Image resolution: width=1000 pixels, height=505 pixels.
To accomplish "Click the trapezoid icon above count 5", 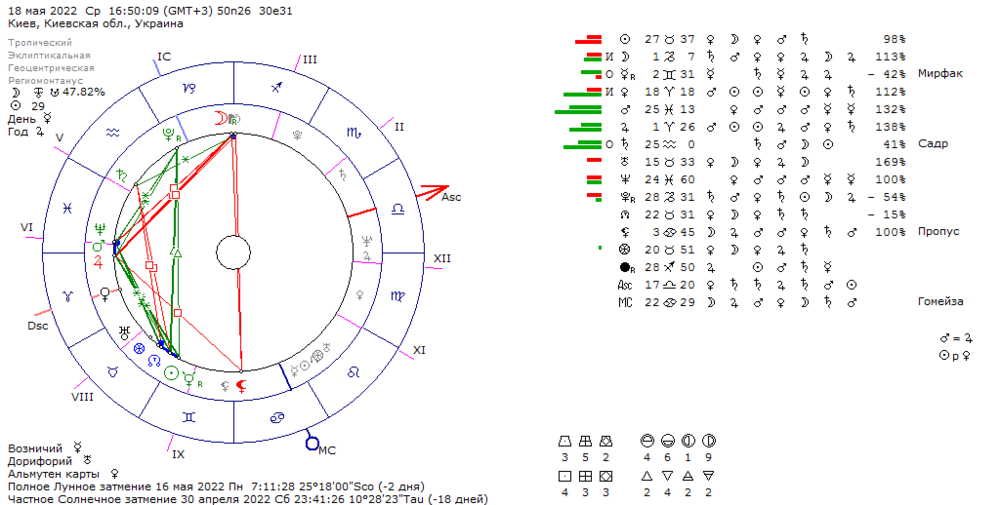I will [585, 441].
